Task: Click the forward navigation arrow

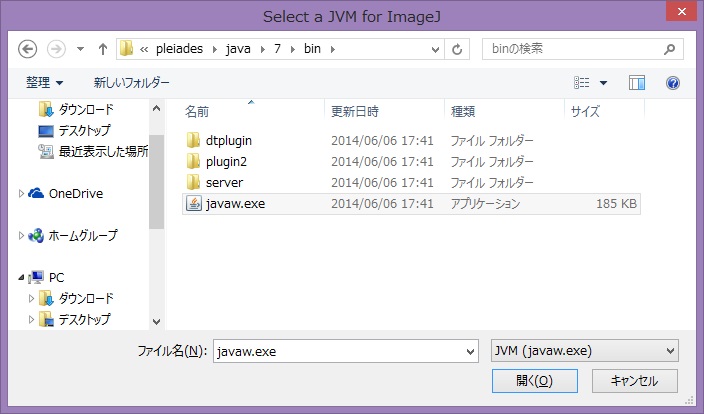Action: [57, 48]
